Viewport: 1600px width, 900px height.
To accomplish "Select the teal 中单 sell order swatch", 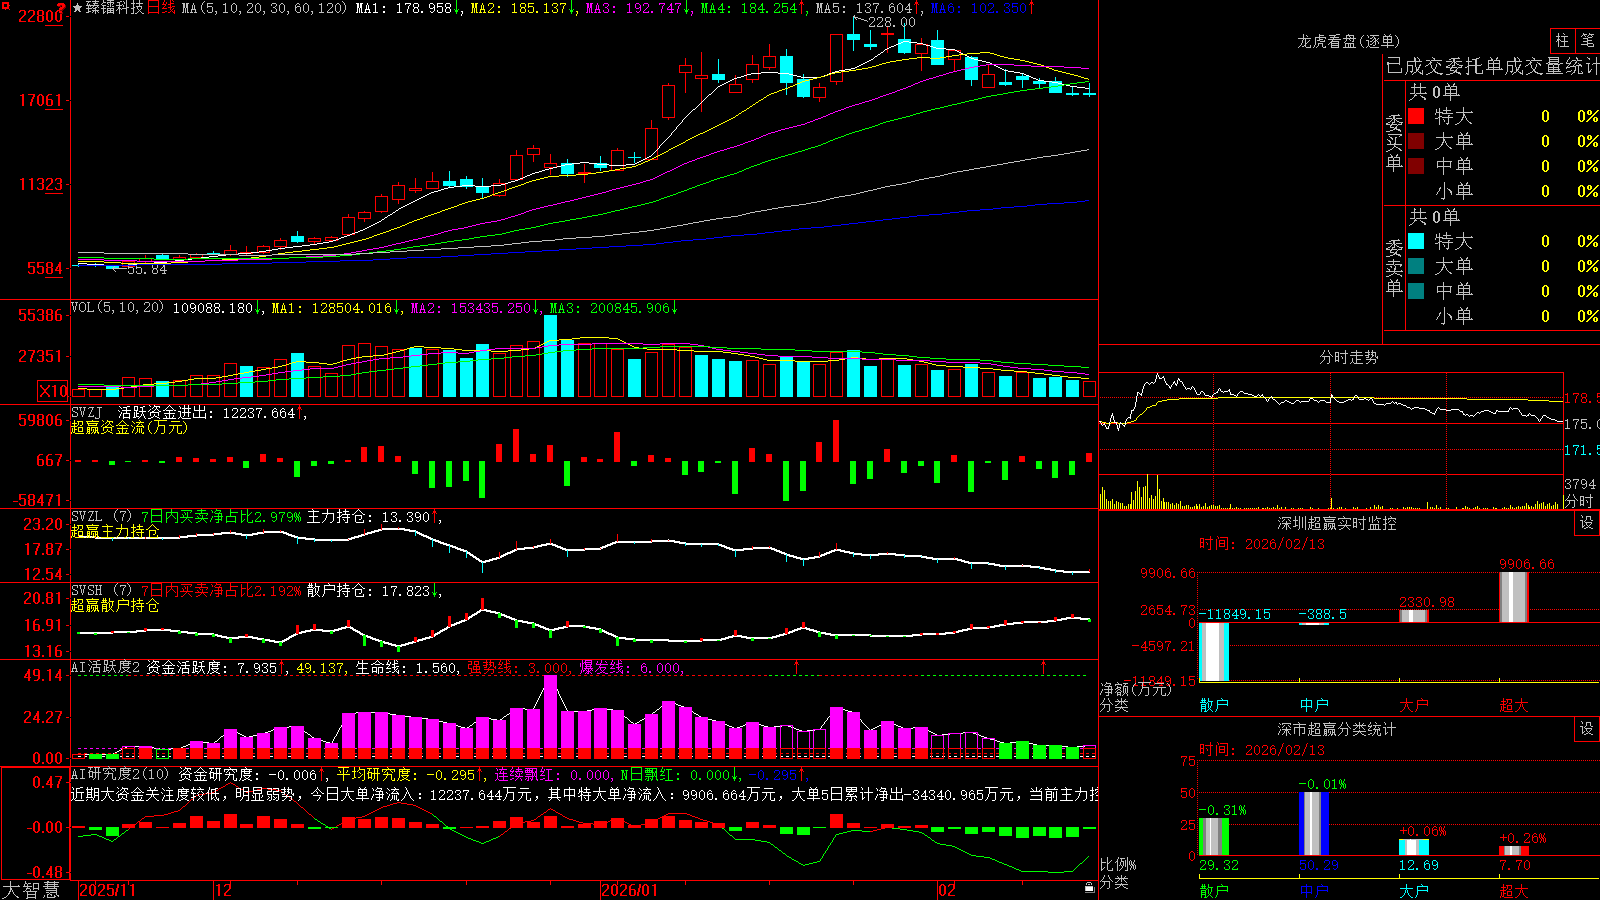I will tap(1416, 291).
